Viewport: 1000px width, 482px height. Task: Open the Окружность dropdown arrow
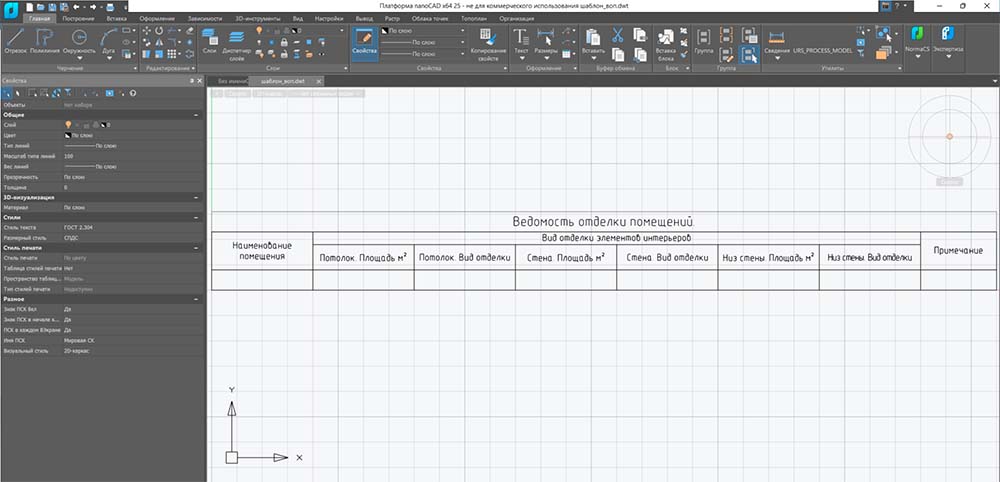(x=79, y=56)
